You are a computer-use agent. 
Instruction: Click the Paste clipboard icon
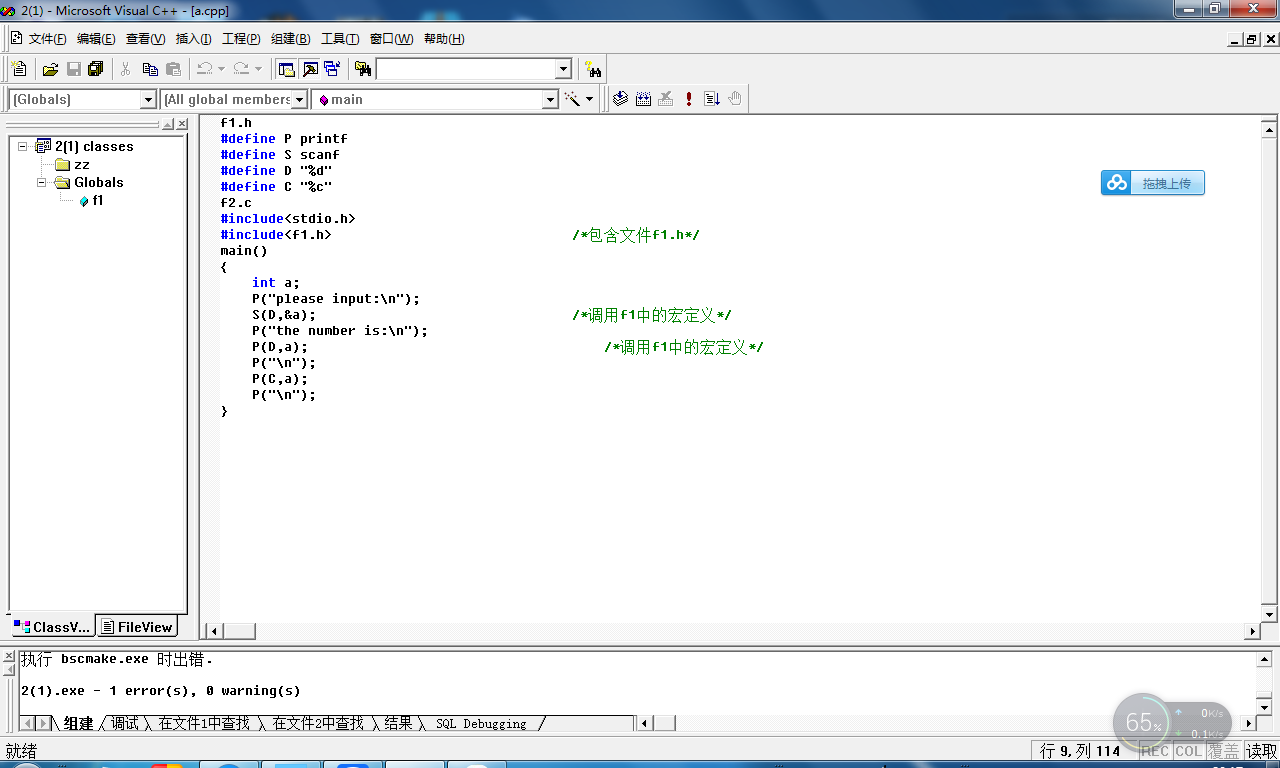coord(173,69)
